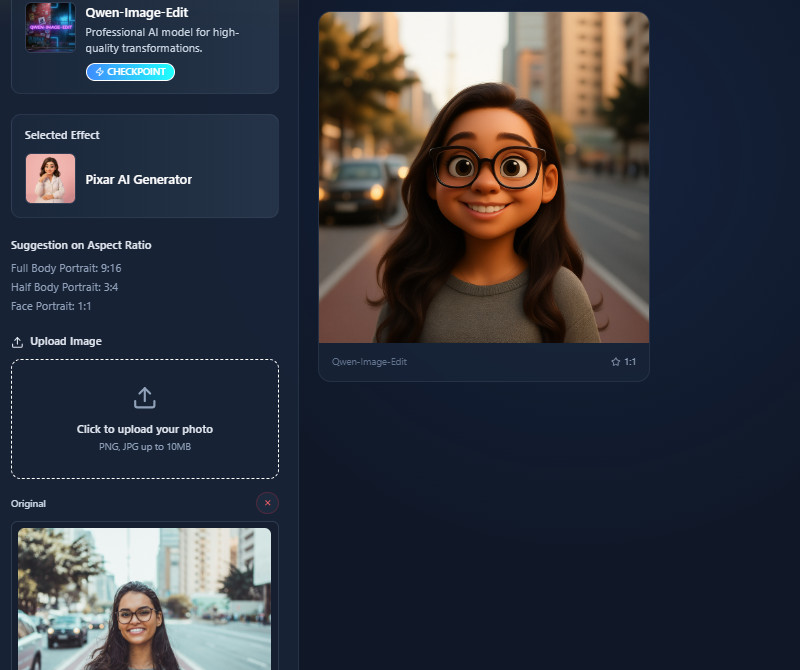
Task: Click the Selected Effect heading
Action: (62, 135)
